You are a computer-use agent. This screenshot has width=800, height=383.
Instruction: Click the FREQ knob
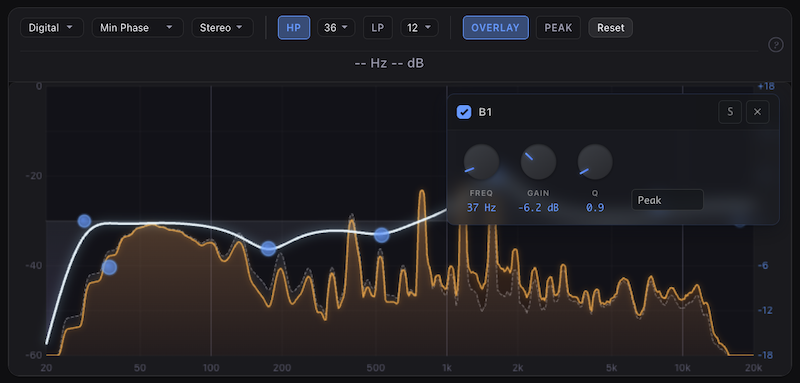pyautogui.click(x=481, y=162)
